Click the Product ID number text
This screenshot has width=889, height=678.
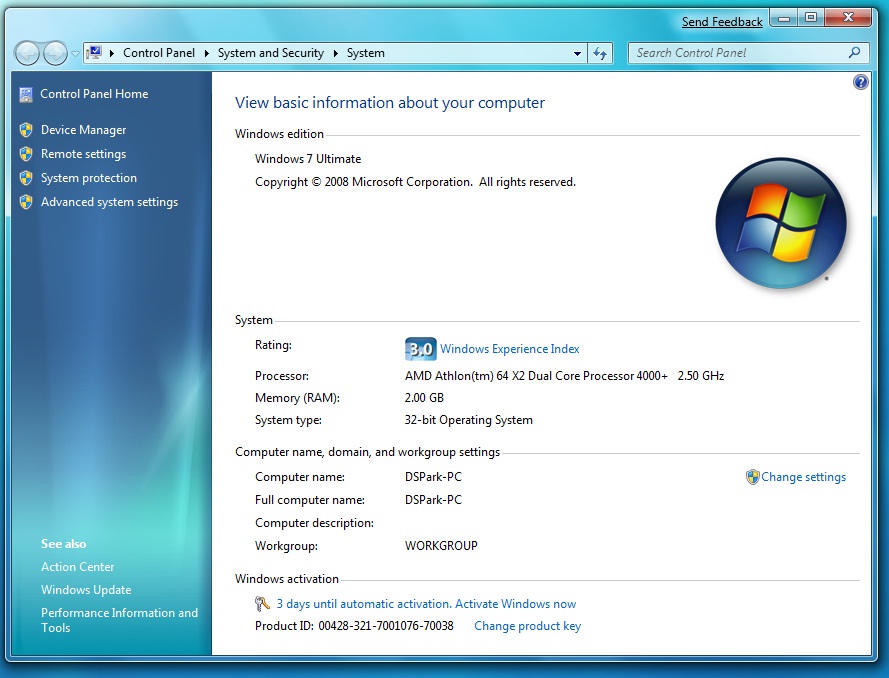click(386, 626)
